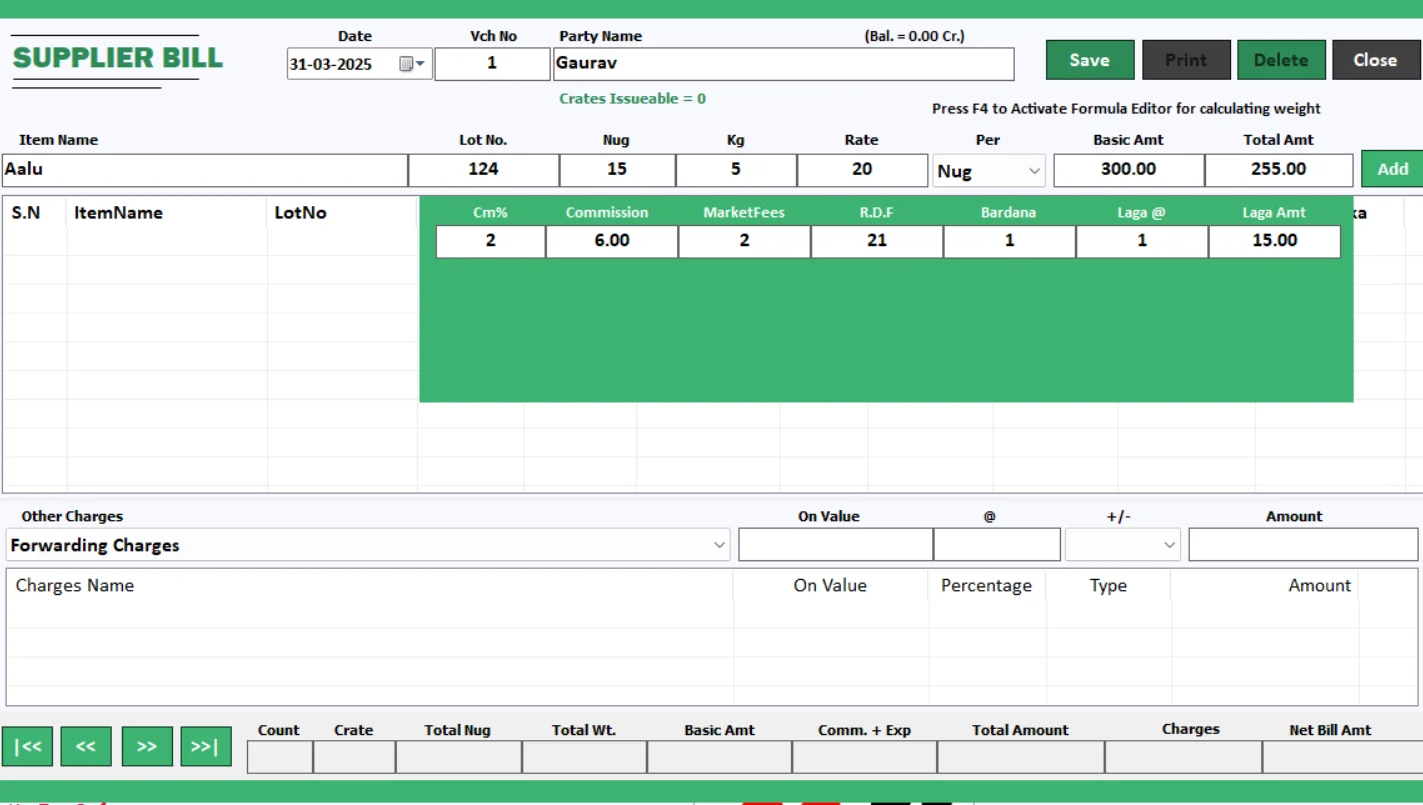Click the @ percentage input field
Screen dimensions: 1423x805
click(997, 545)
